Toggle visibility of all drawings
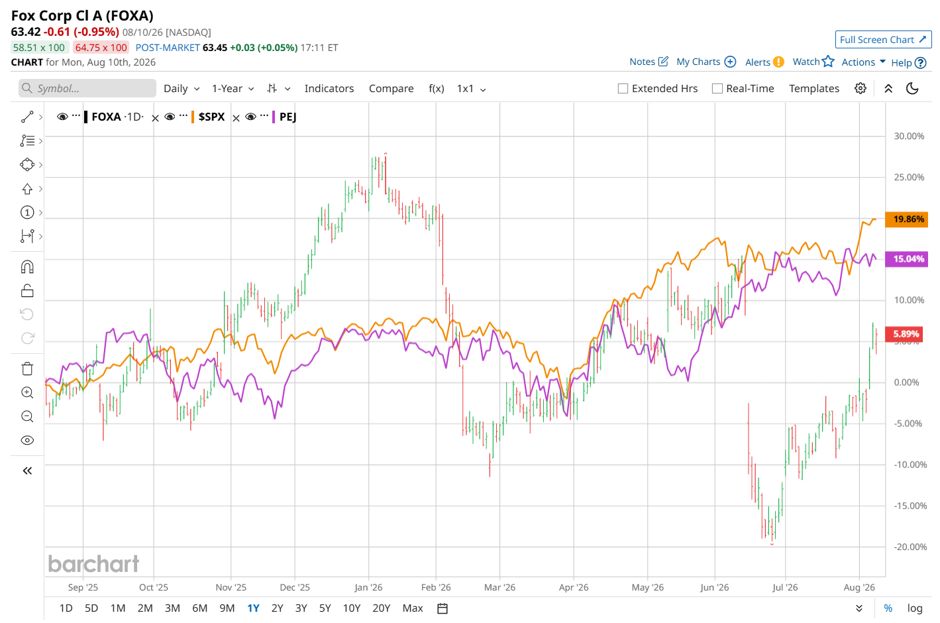This screenshot has height=623, width=940. click(27, 441)
